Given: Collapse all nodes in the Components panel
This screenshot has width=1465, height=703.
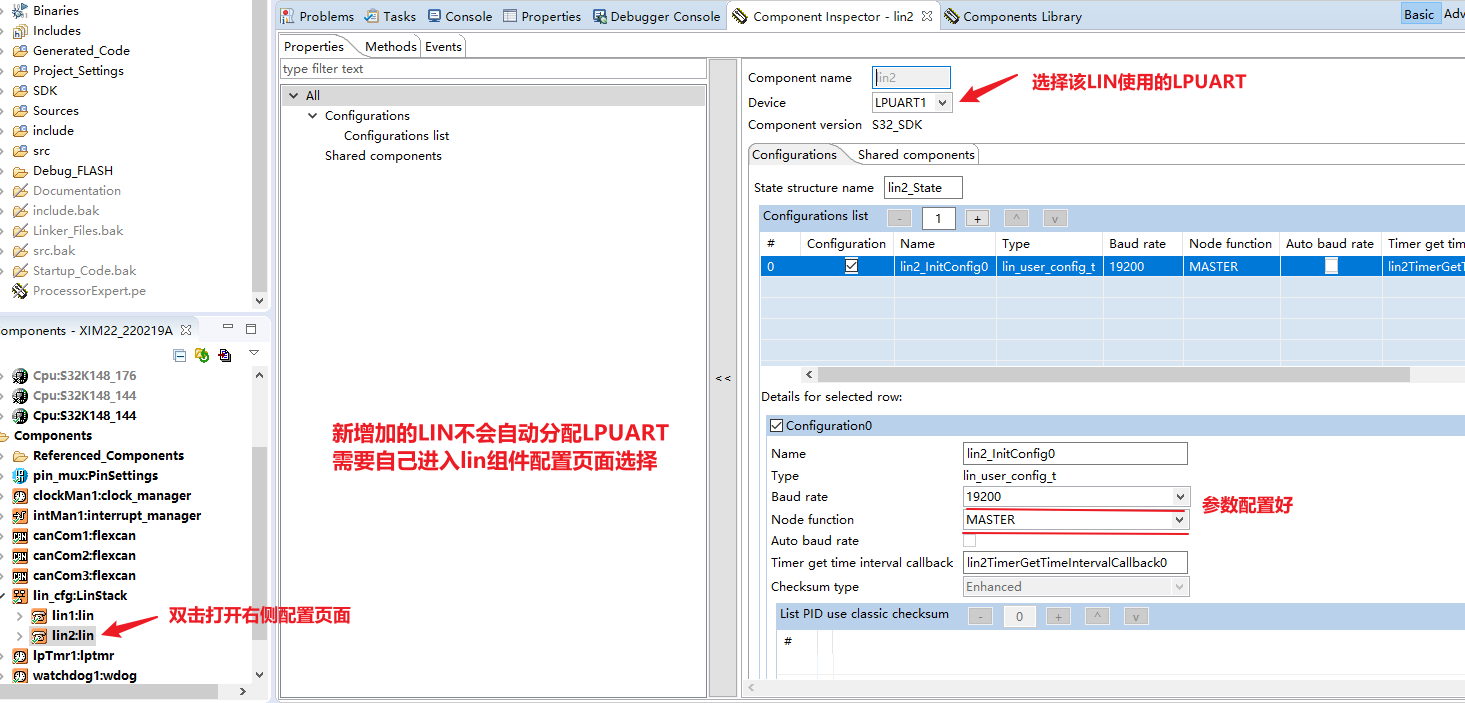Looking at the screenshot, I should click(x=180, y=355).
